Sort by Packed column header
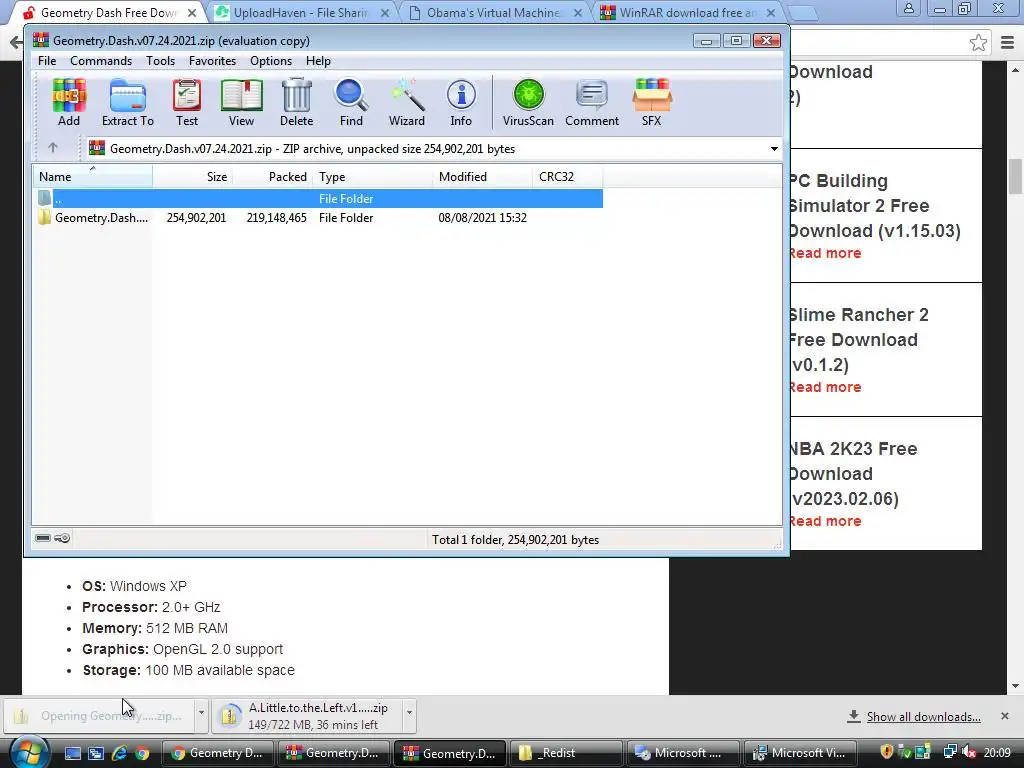 click(273, 177)
